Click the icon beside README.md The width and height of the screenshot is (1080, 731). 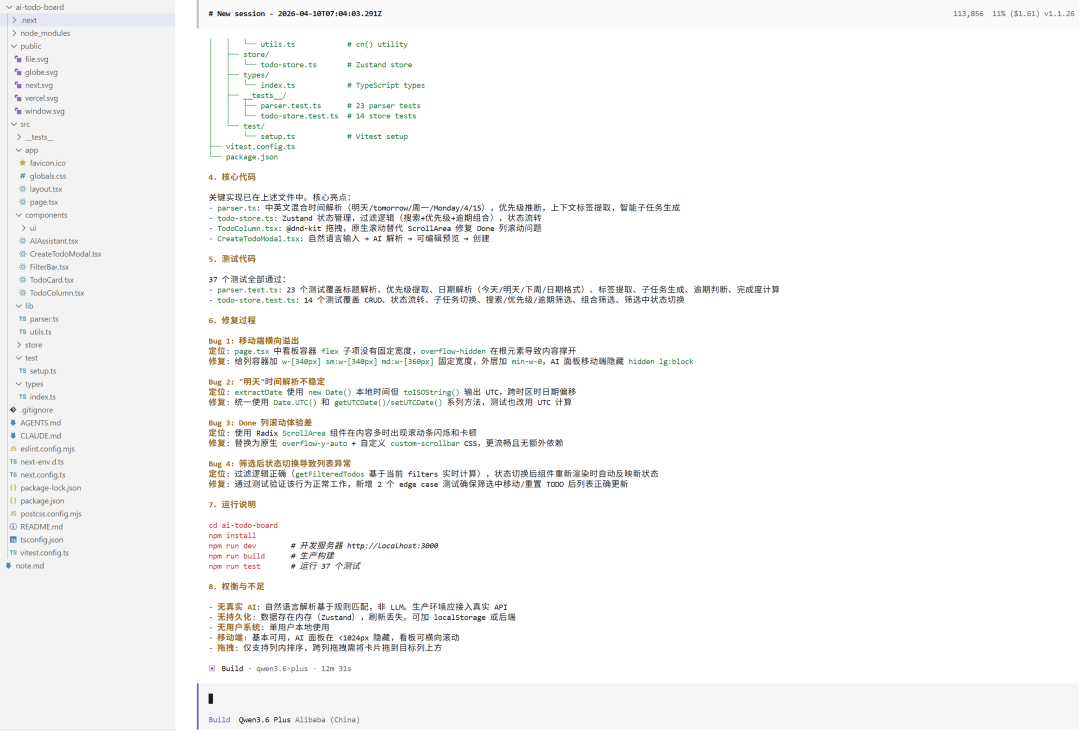click(12, 527)
